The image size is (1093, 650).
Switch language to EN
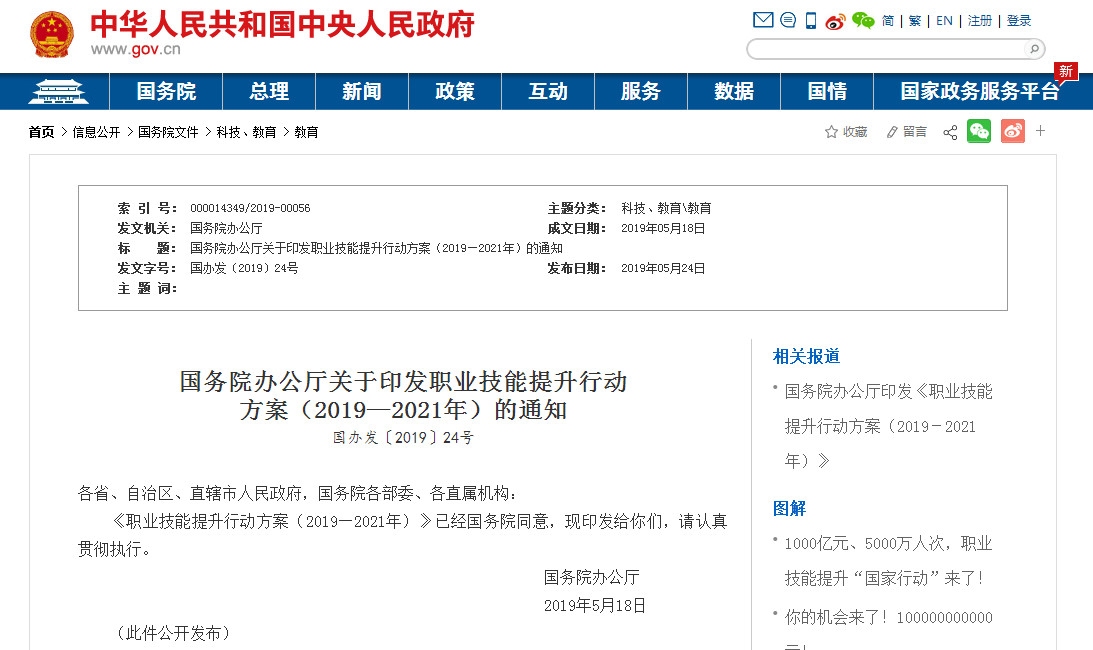coord(944,21)
